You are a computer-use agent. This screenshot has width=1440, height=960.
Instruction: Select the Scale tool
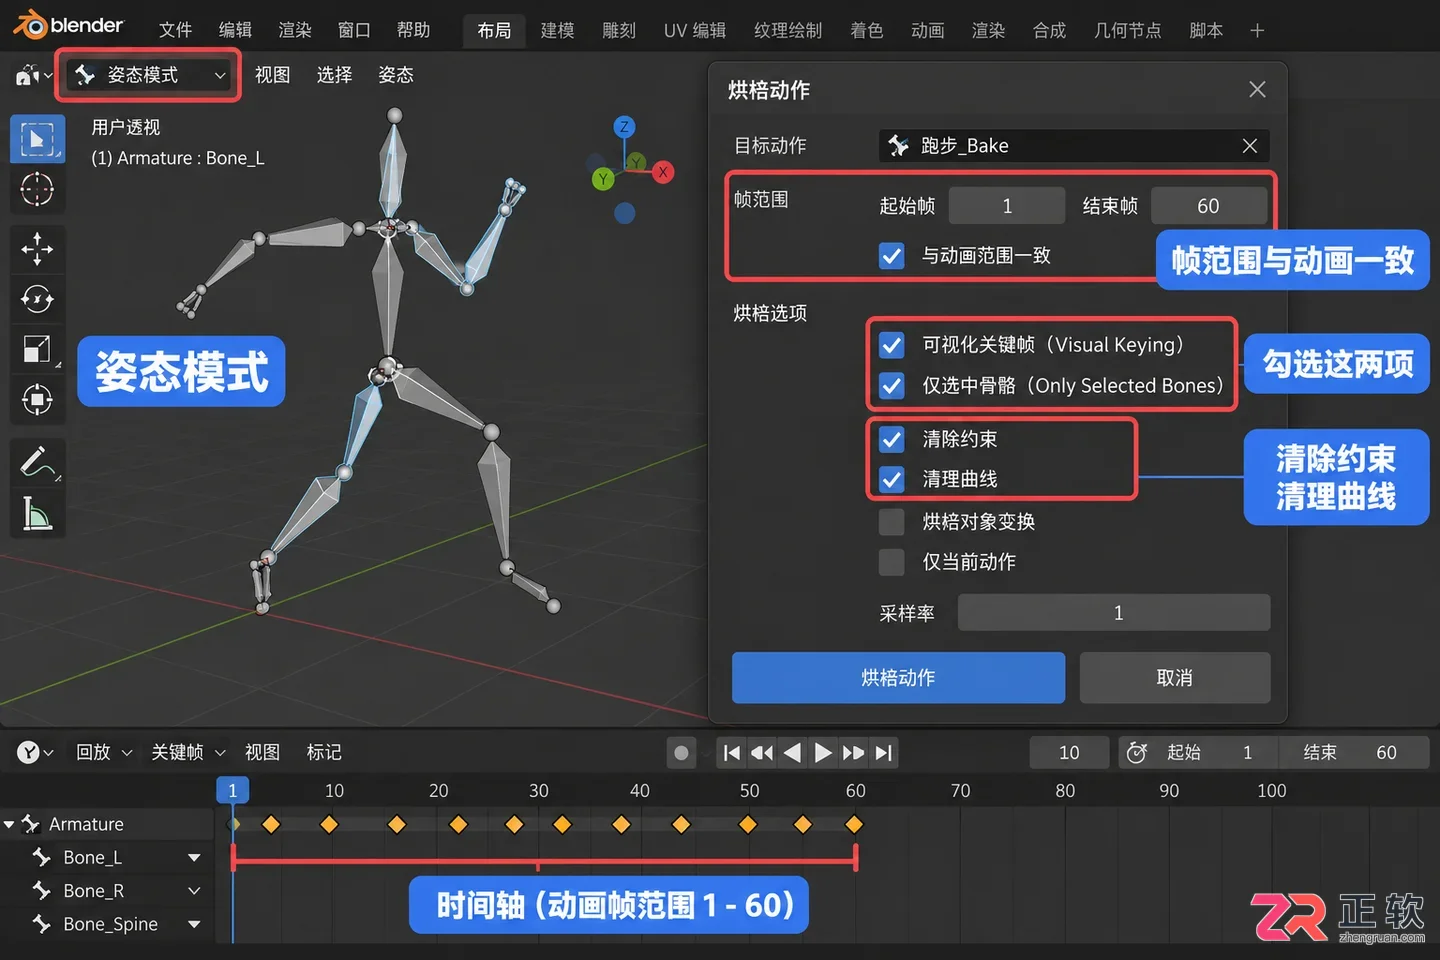[37, 349]
